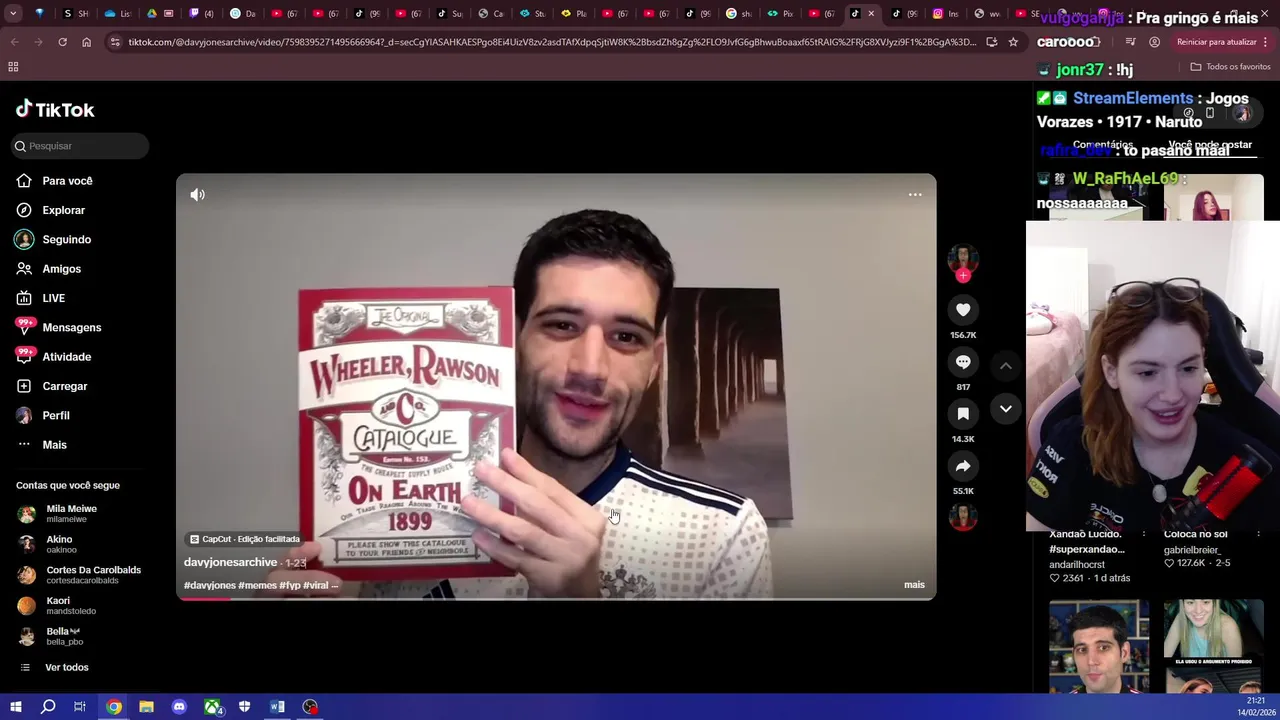
Task: Open the Perfil page
Action: coord(55,415)
